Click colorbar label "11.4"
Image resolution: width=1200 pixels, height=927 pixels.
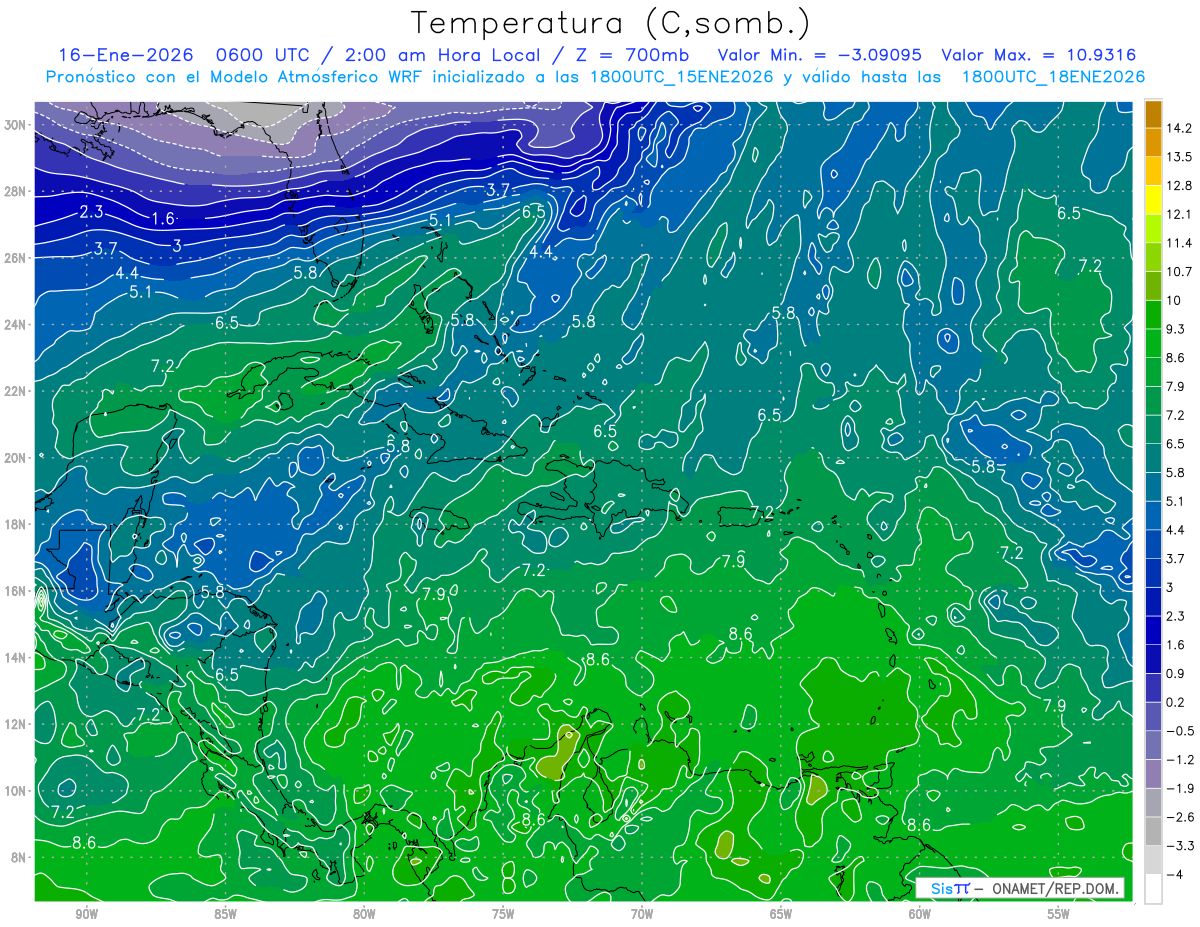coord(1181,243)
